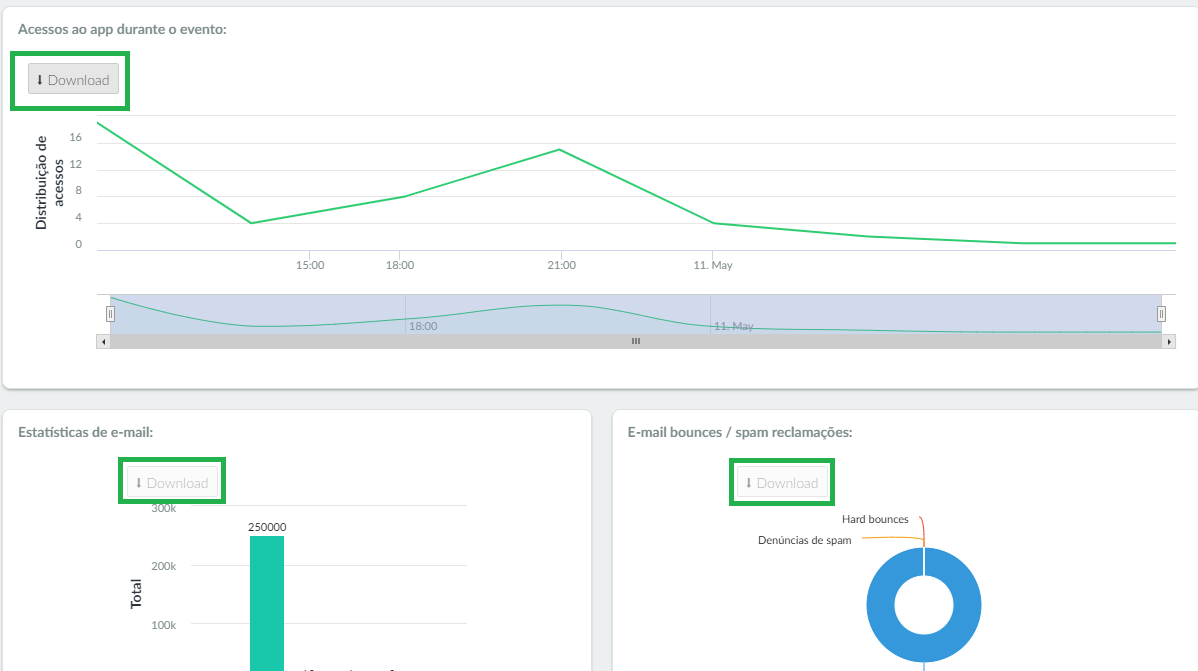Screen dimensions: 1198x671
Task: Click the navigator scrollbar thumb grip
Action: click(x=636, y=342)
